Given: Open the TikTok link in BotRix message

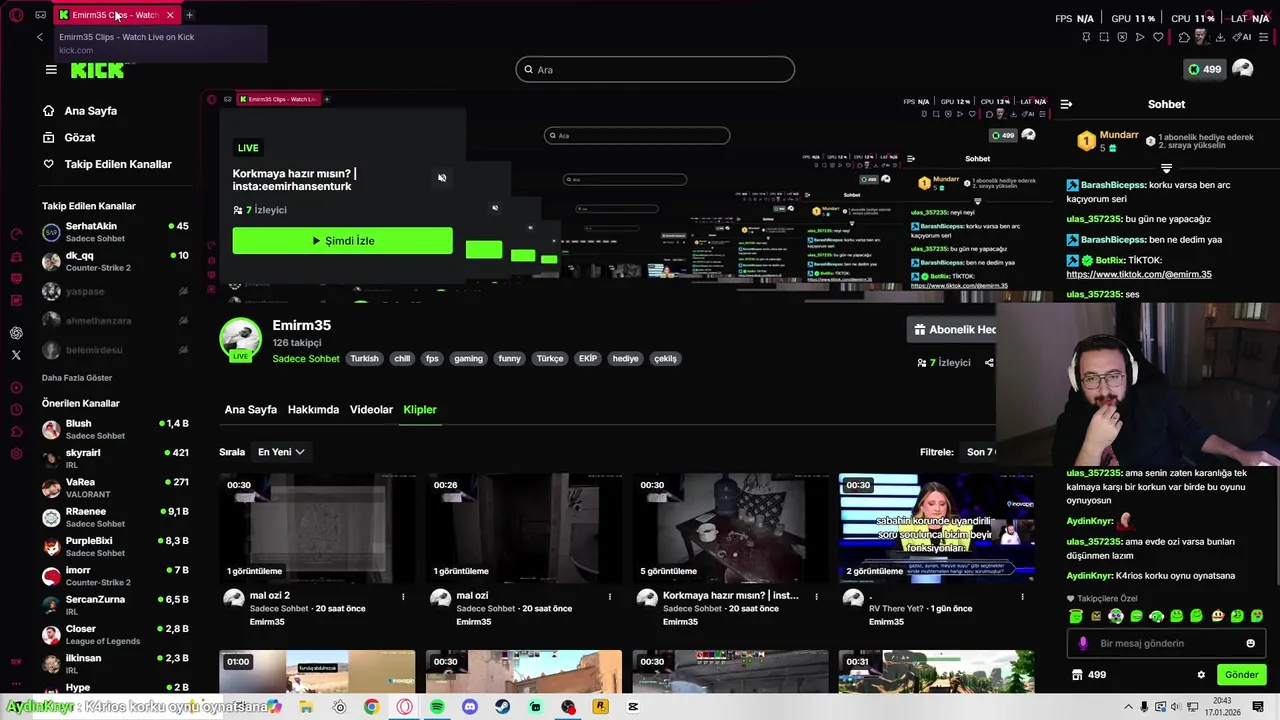Looking at the screenshot, I should click(1139, 274).
